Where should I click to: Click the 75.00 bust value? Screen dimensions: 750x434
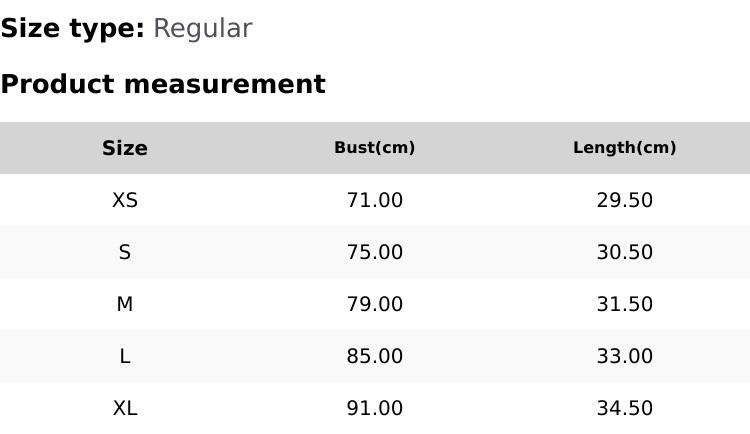point(374,252)
